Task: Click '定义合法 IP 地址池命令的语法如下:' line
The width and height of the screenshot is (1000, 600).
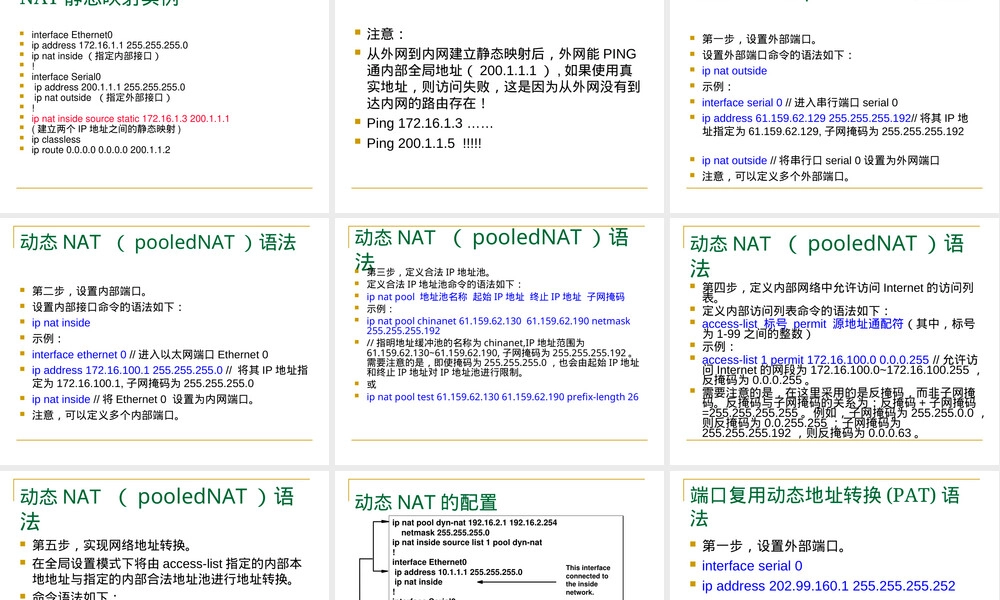Action: (x=445, y=284)
